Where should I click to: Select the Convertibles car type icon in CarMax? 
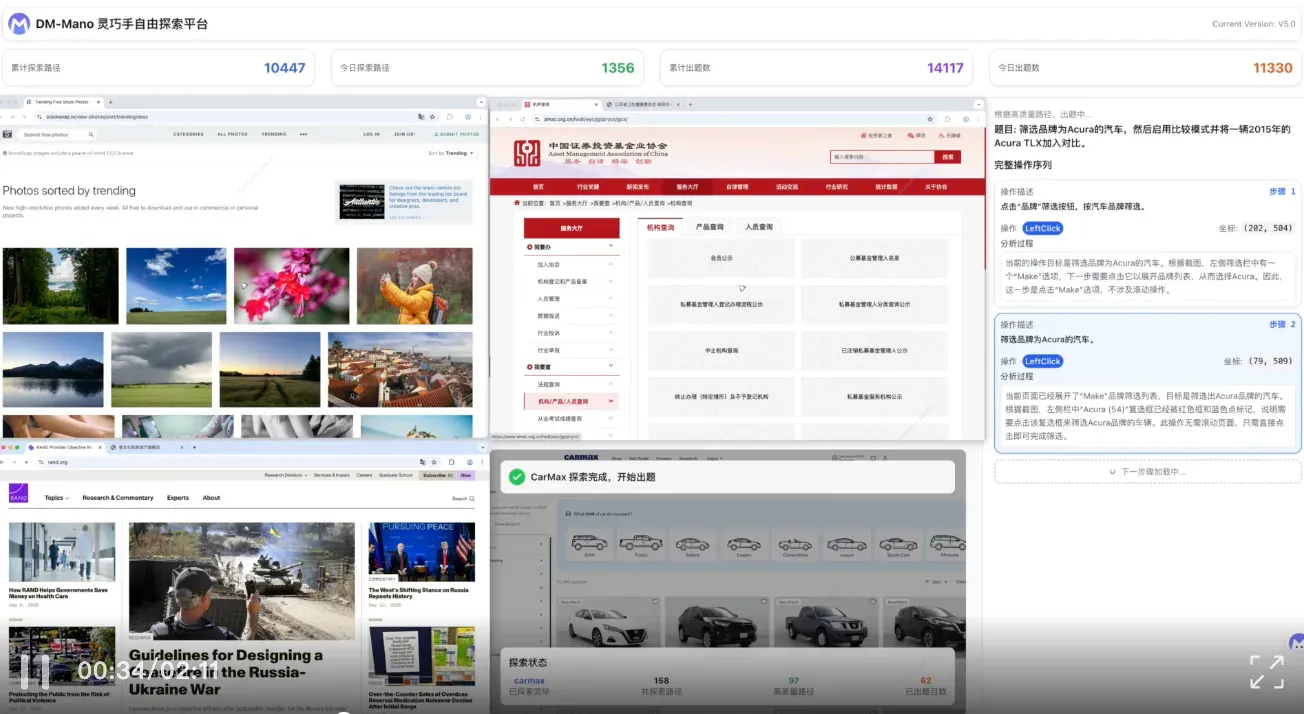coord(795,545)
